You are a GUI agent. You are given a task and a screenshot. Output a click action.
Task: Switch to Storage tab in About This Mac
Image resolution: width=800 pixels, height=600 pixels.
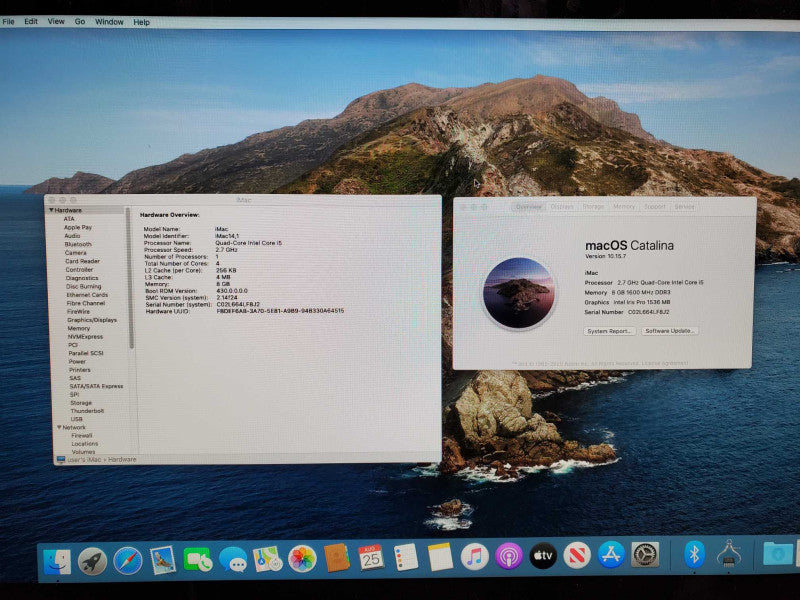point(593,207)
